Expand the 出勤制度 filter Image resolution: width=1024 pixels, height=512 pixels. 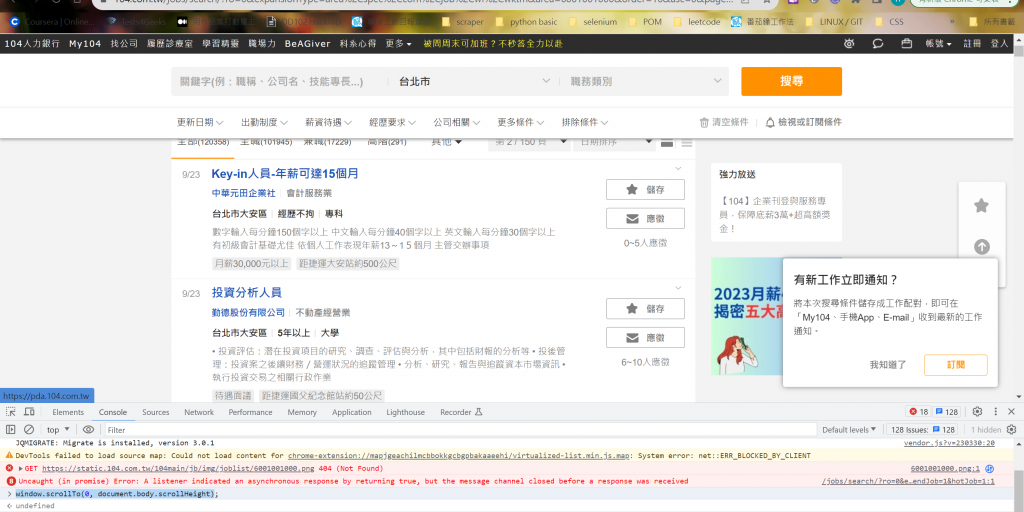point(264,122)
